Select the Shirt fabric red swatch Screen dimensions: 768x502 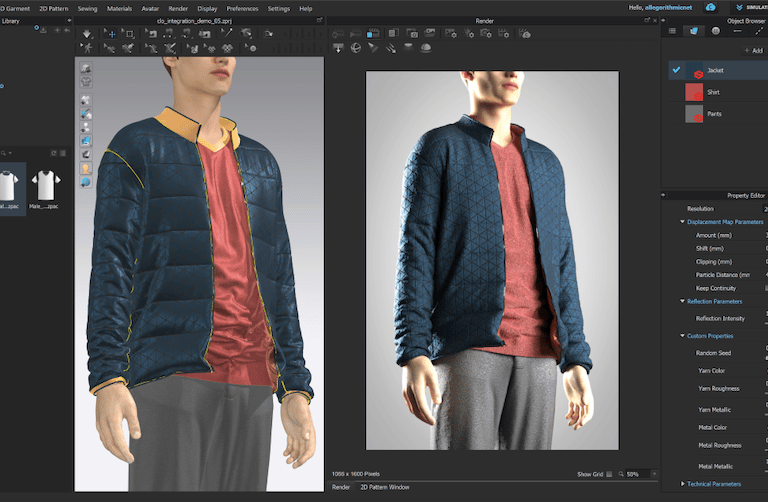click(x=692, y=92)
